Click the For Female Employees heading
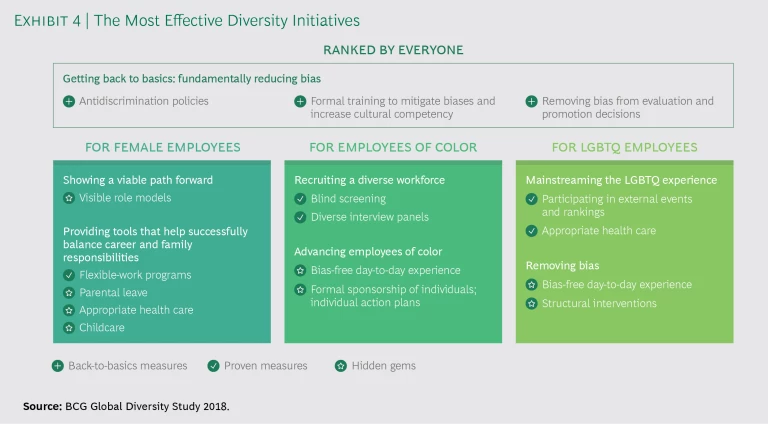 click(162, 147)
